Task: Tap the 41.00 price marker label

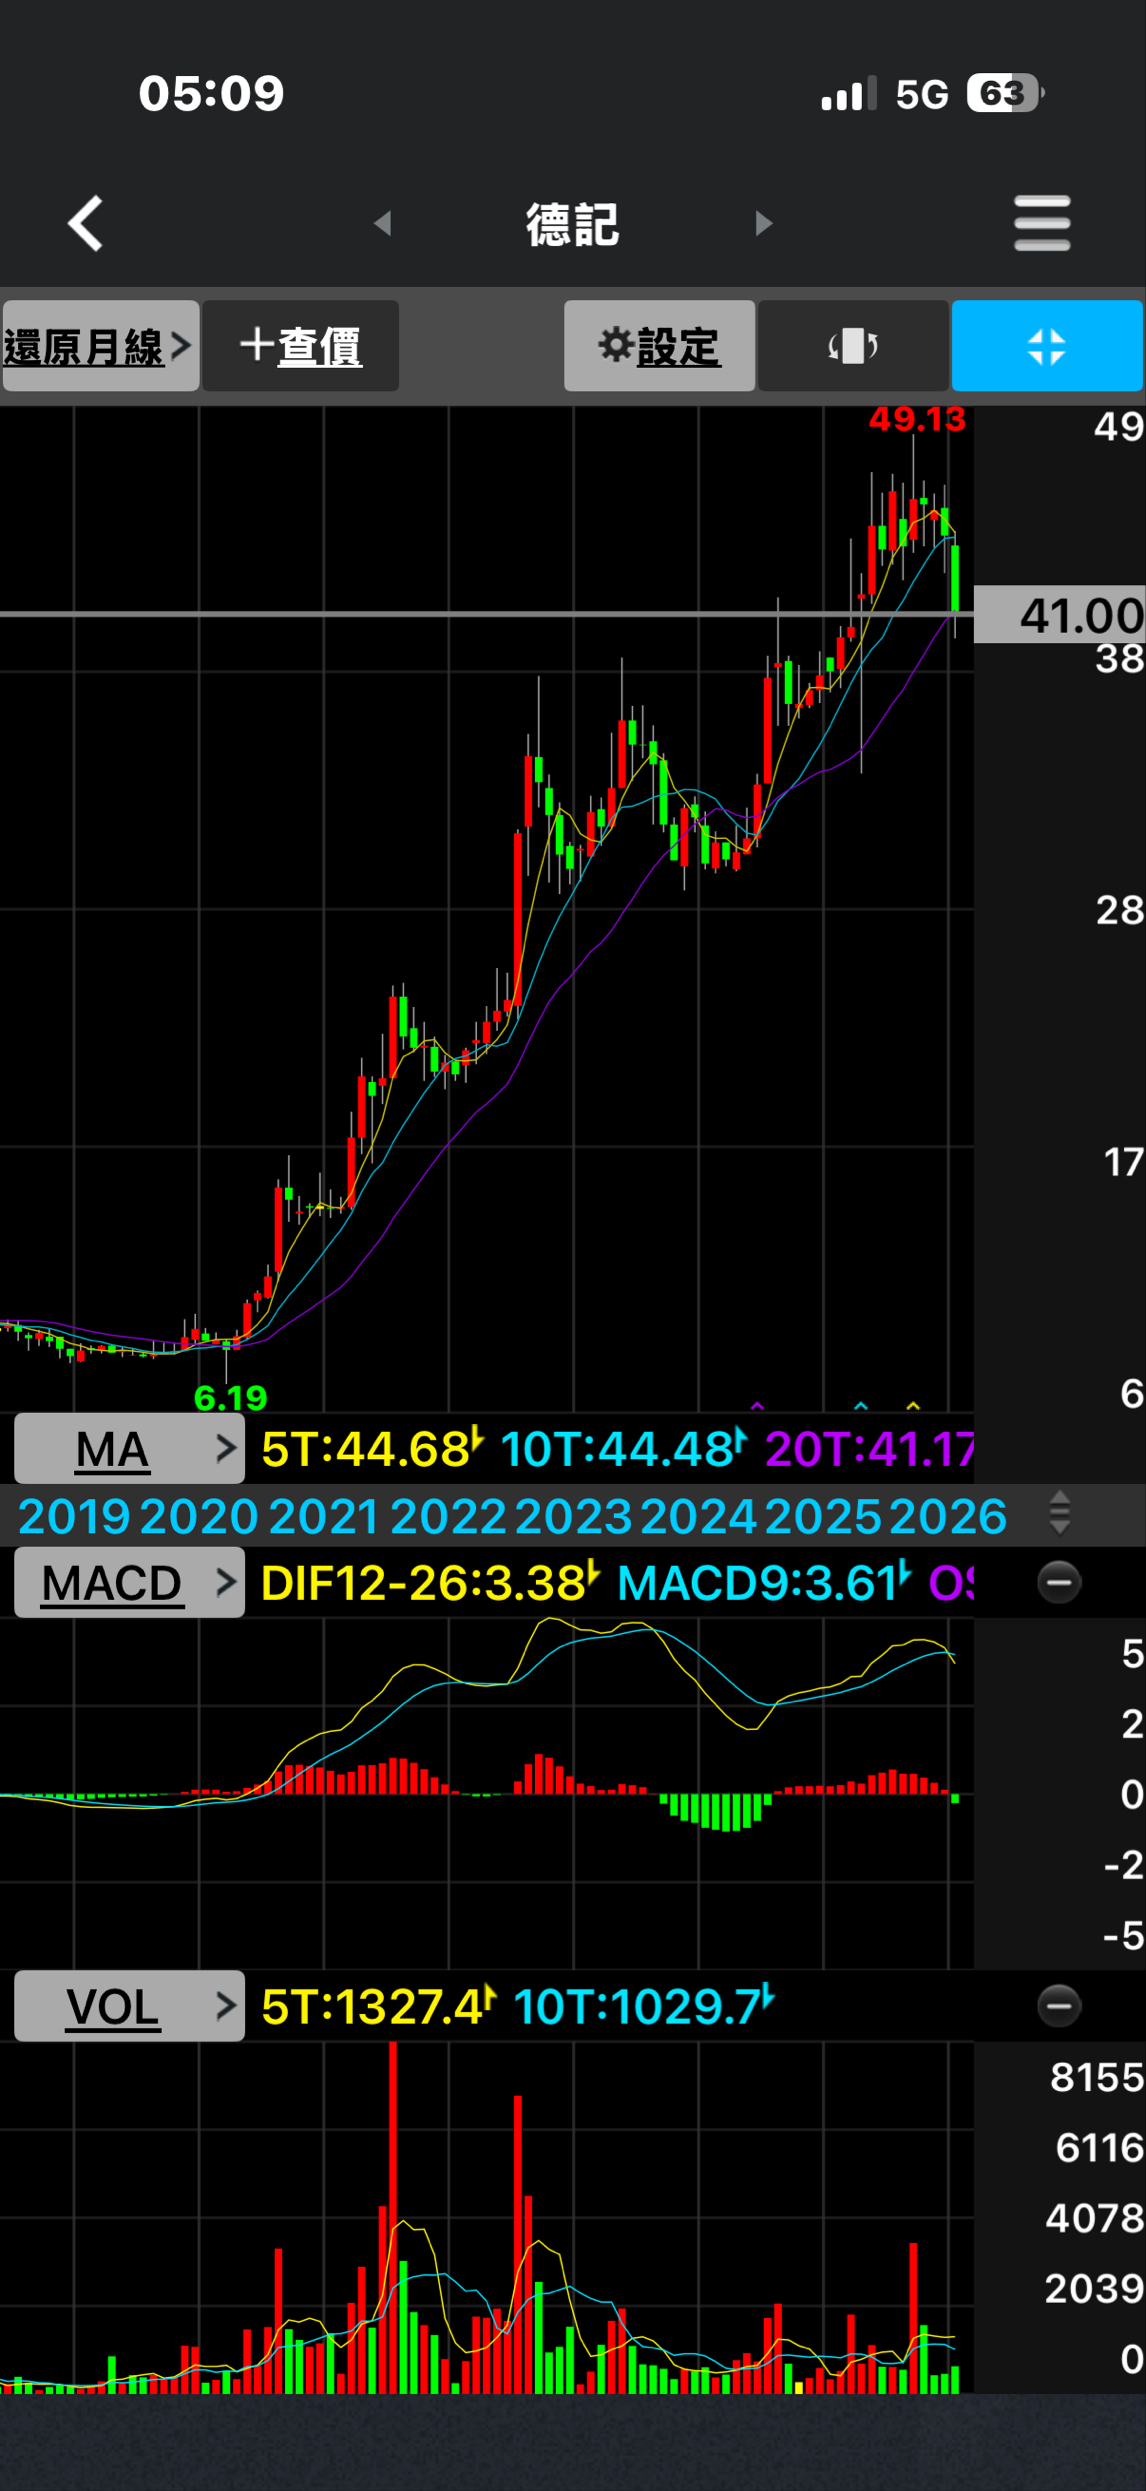Action: (x=1060, y=614)
